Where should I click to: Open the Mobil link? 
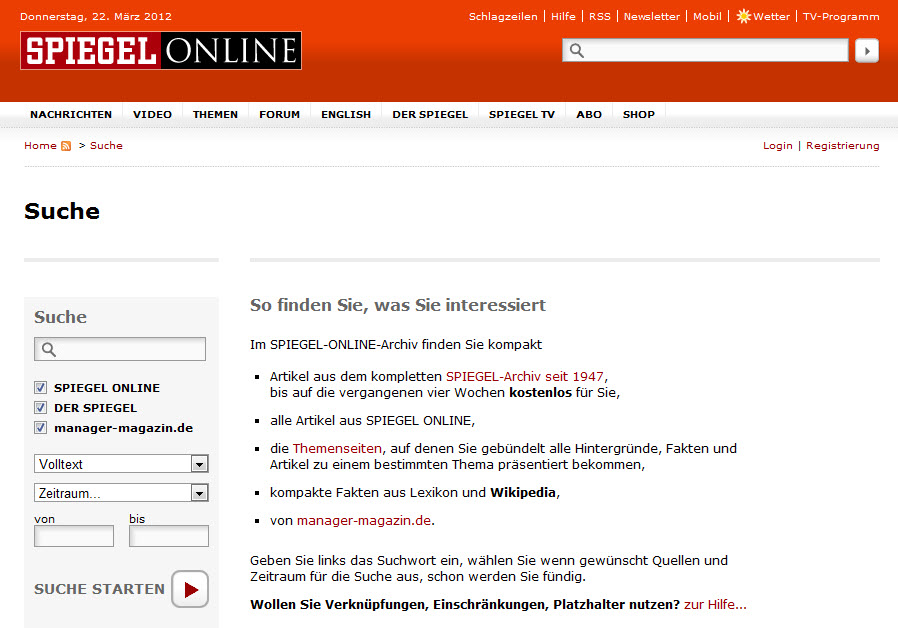tap(707, 17)
